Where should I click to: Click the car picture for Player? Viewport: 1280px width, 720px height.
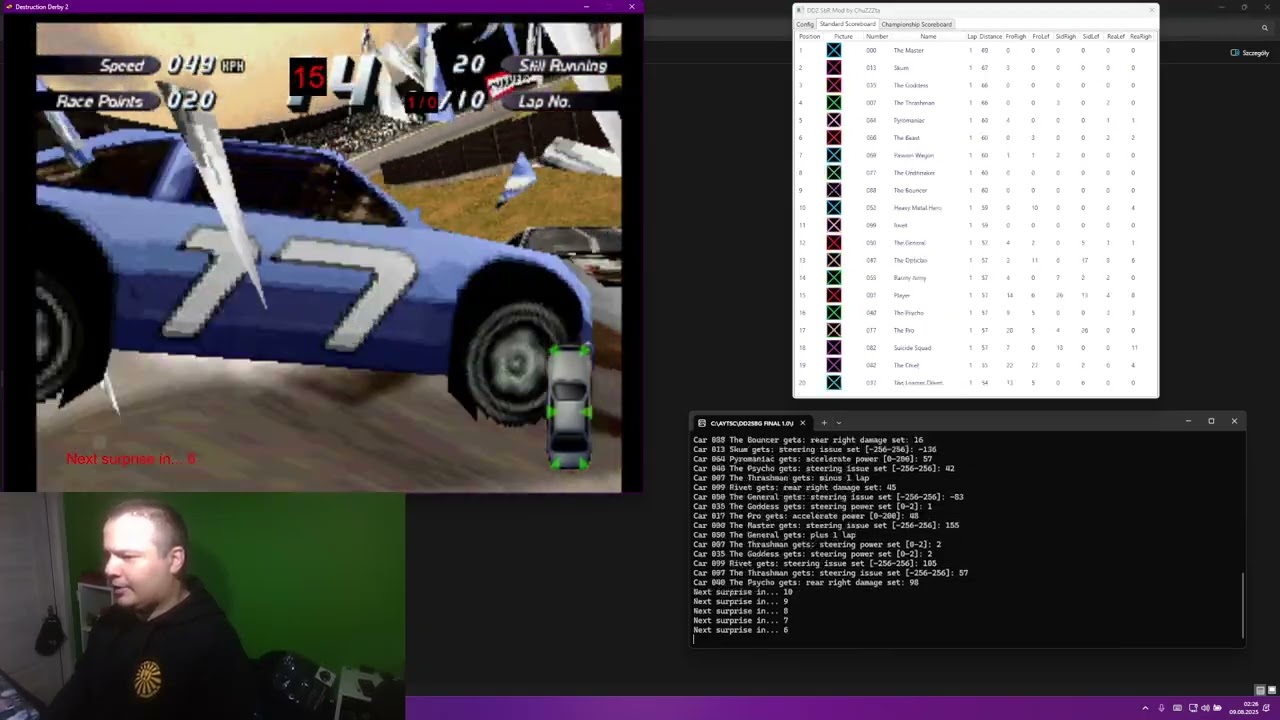(x=834, y=295)
